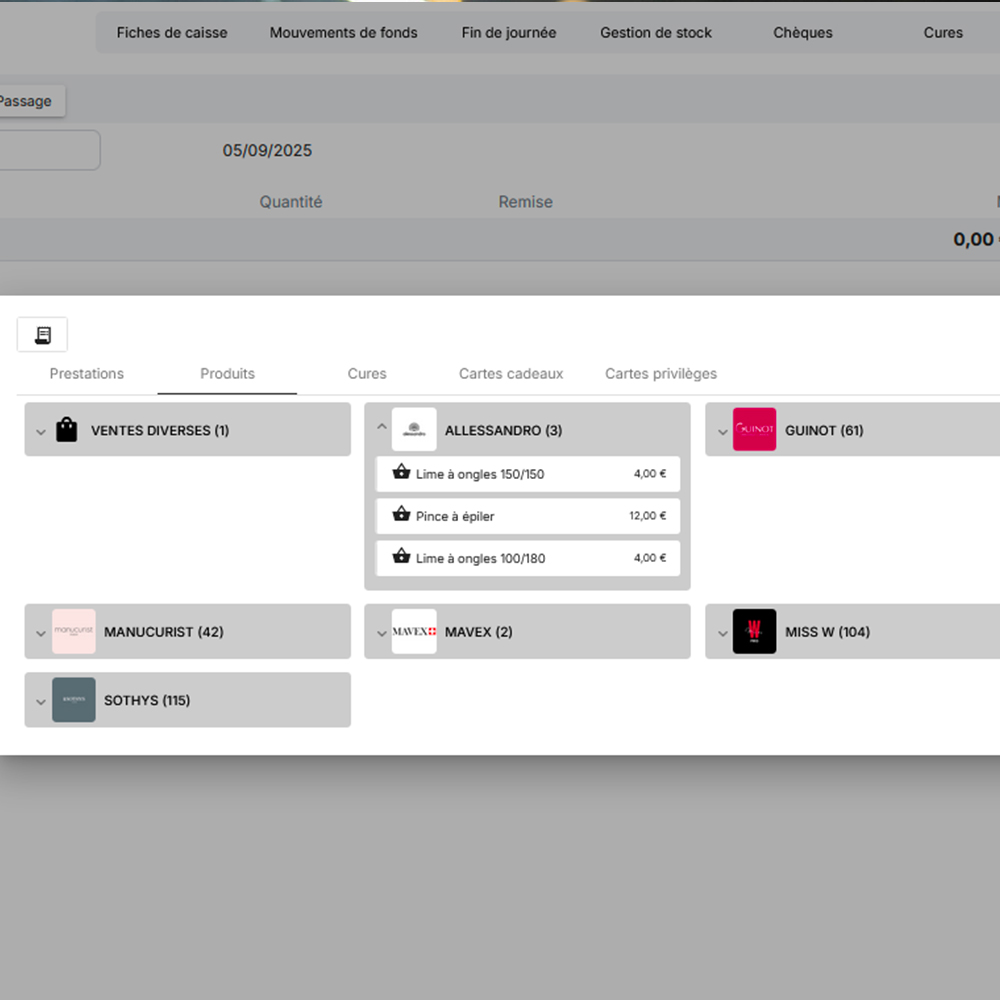Expand the SOTHYS (115) category
This screenshot has height=1000, width=1000.
(41, 699)
